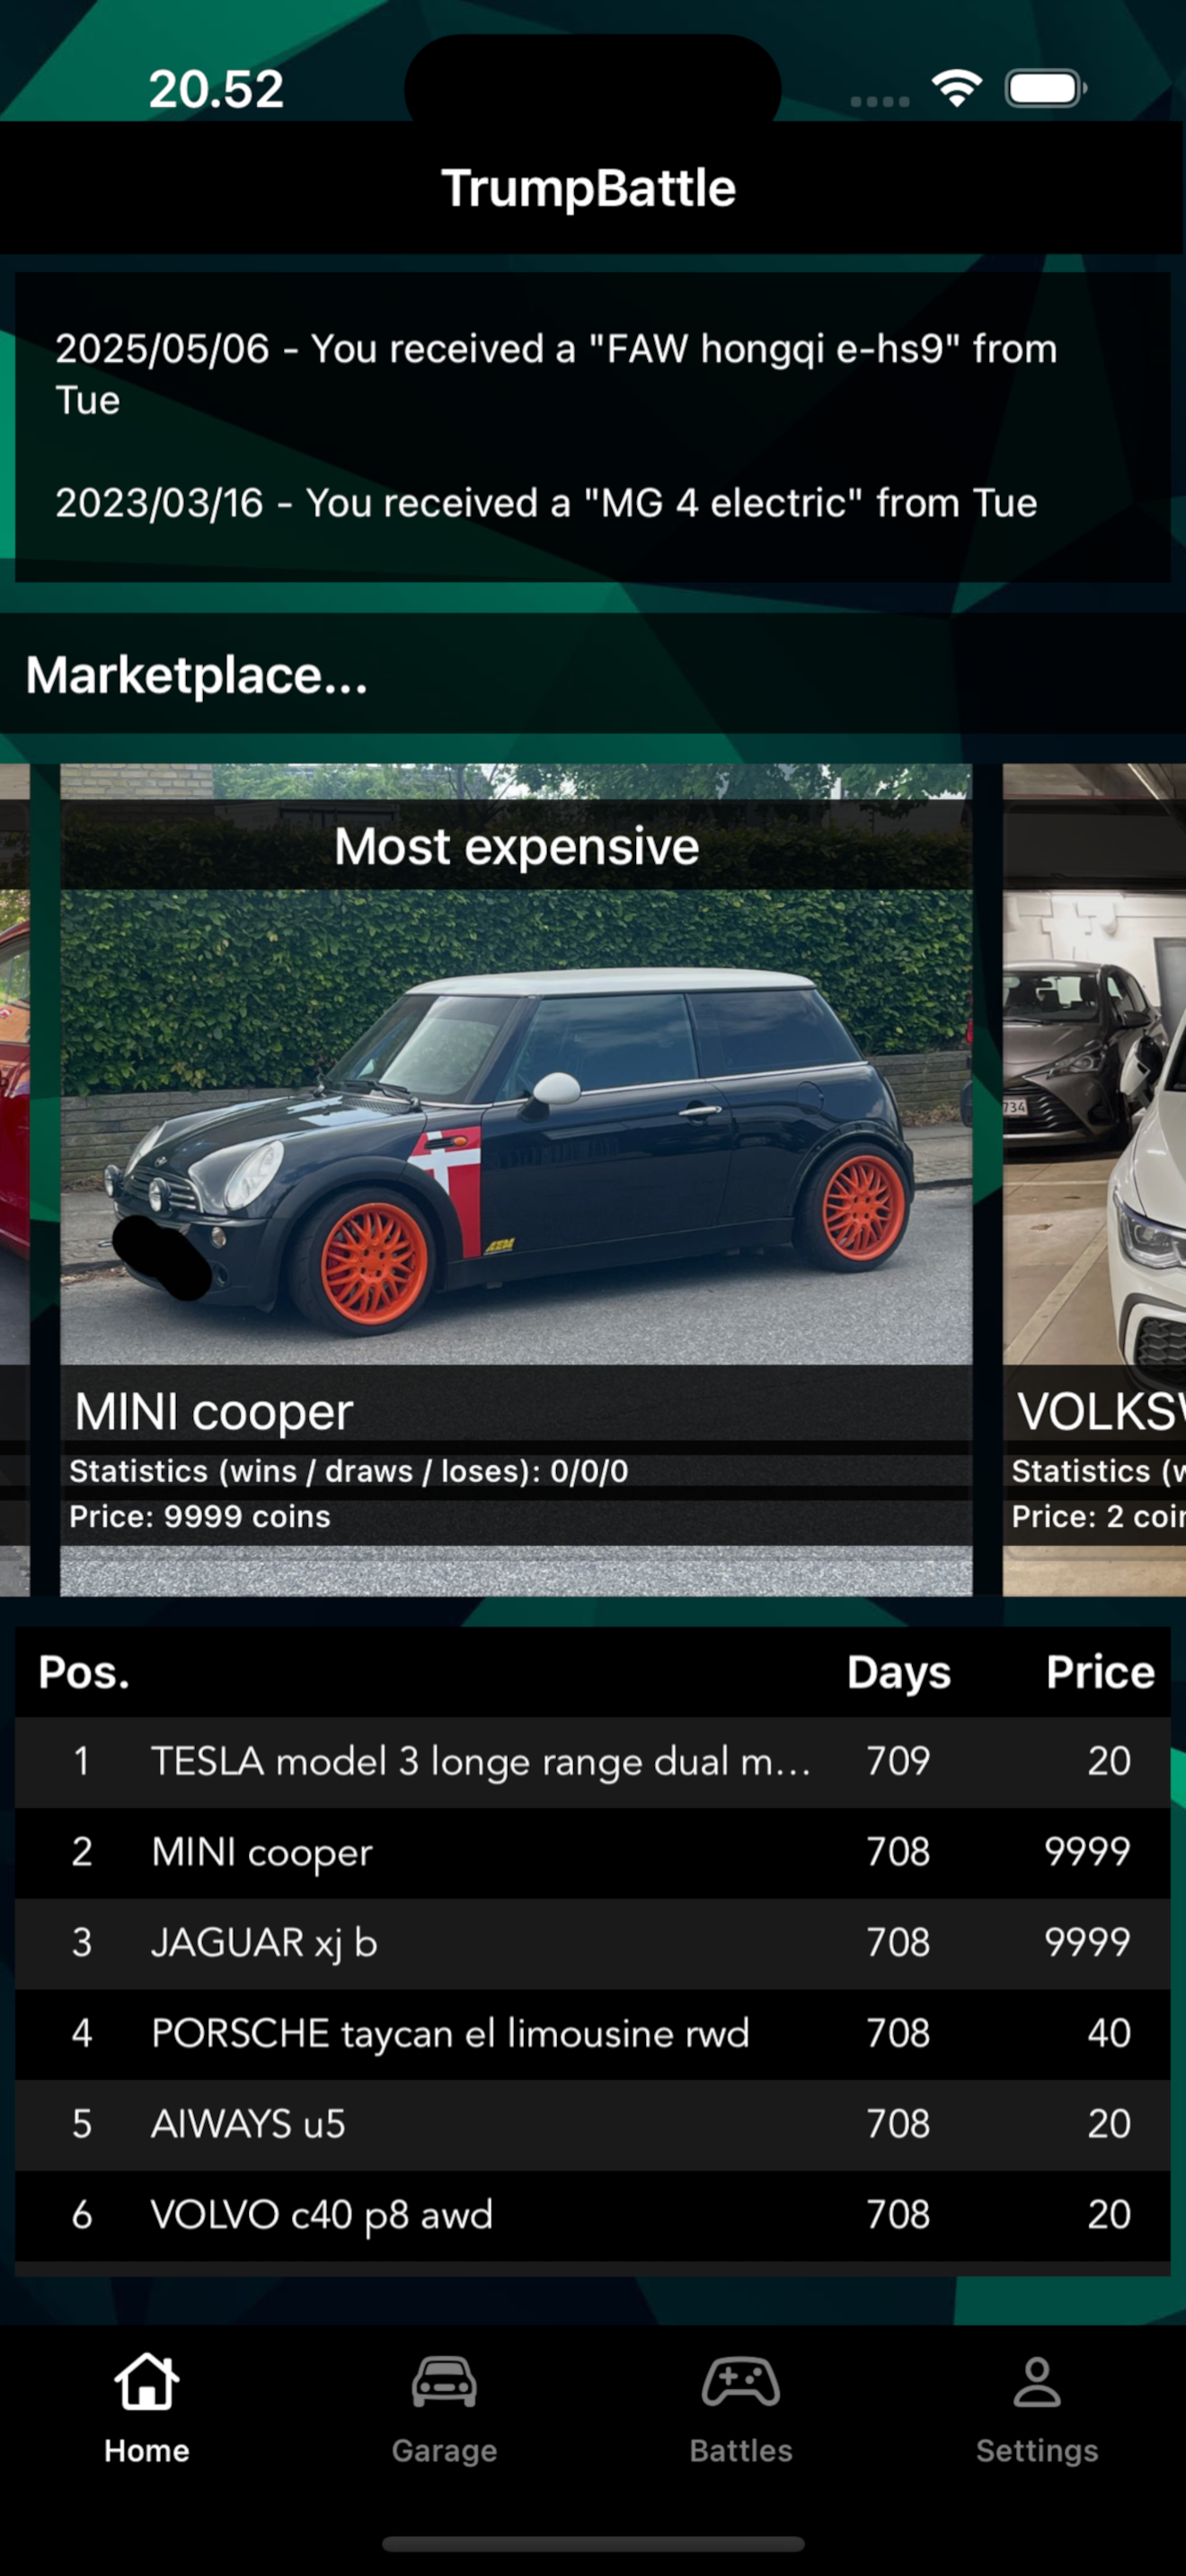Select the Garage tab label

tap(444, 2450)
